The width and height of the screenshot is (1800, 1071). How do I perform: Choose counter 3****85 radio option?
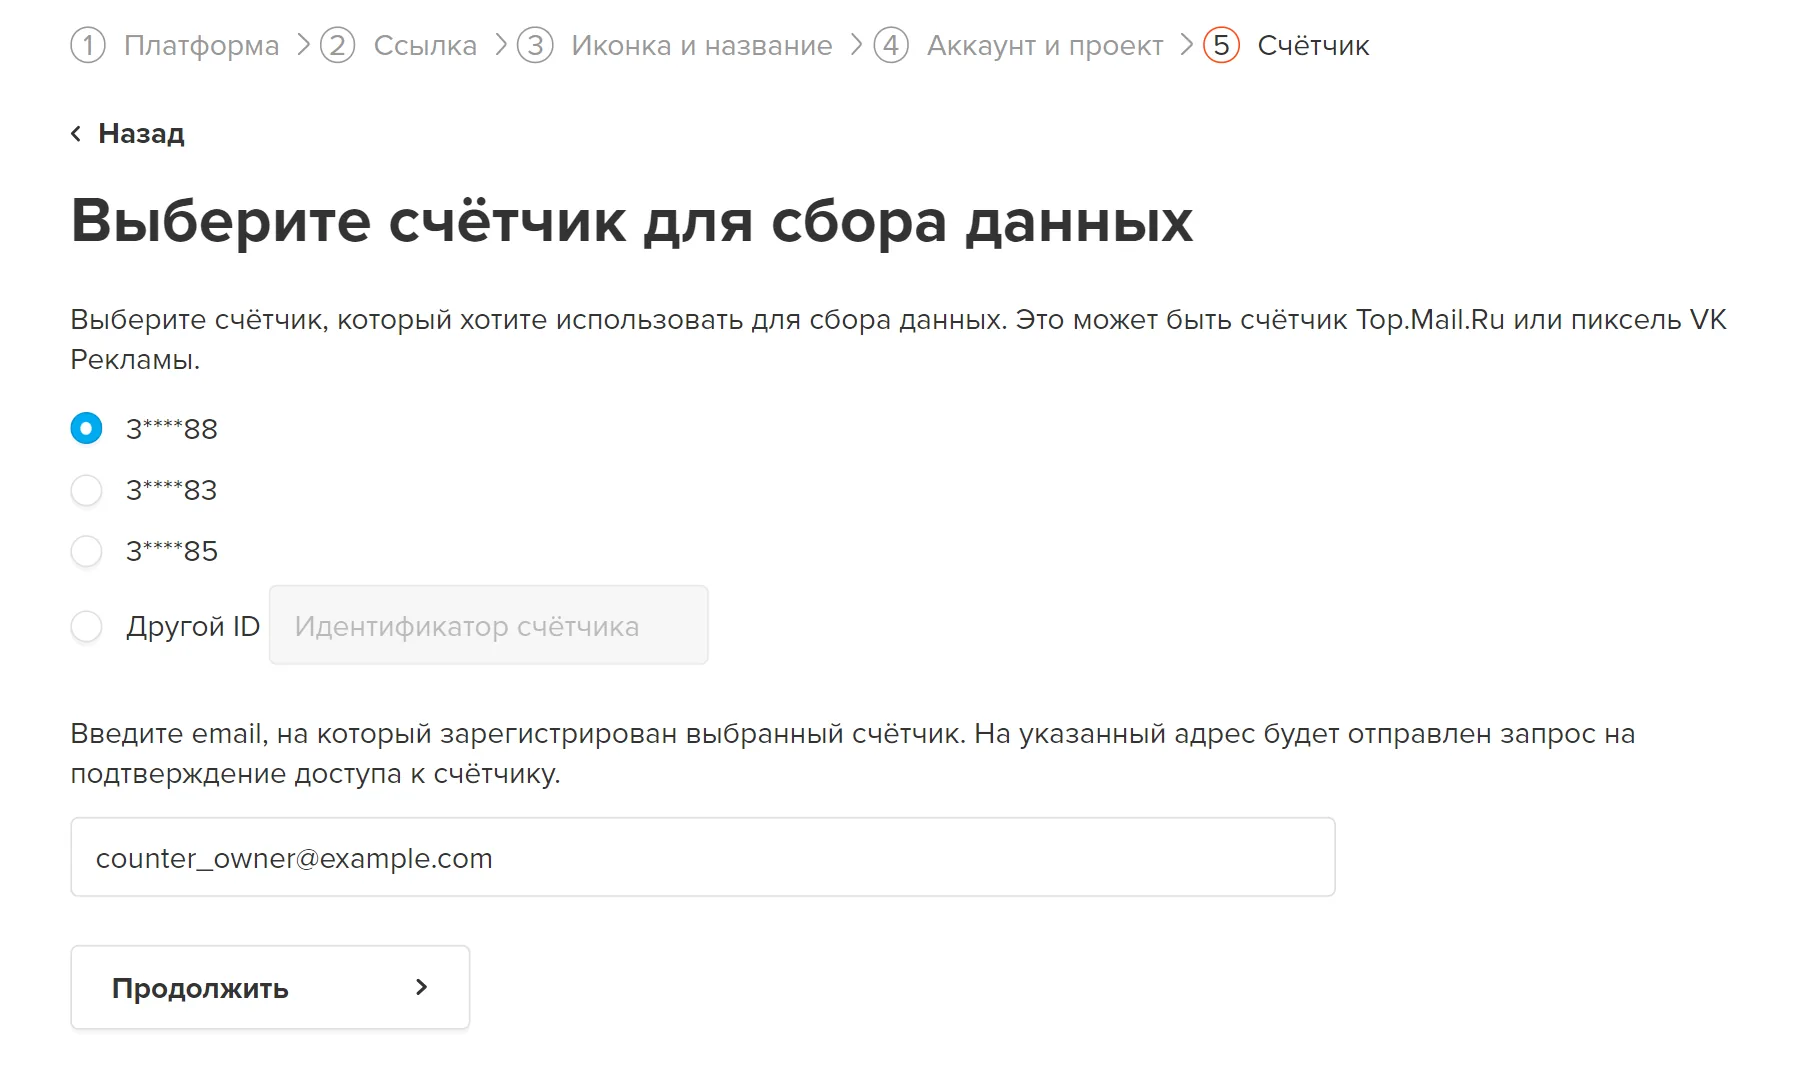click(86, 551)
